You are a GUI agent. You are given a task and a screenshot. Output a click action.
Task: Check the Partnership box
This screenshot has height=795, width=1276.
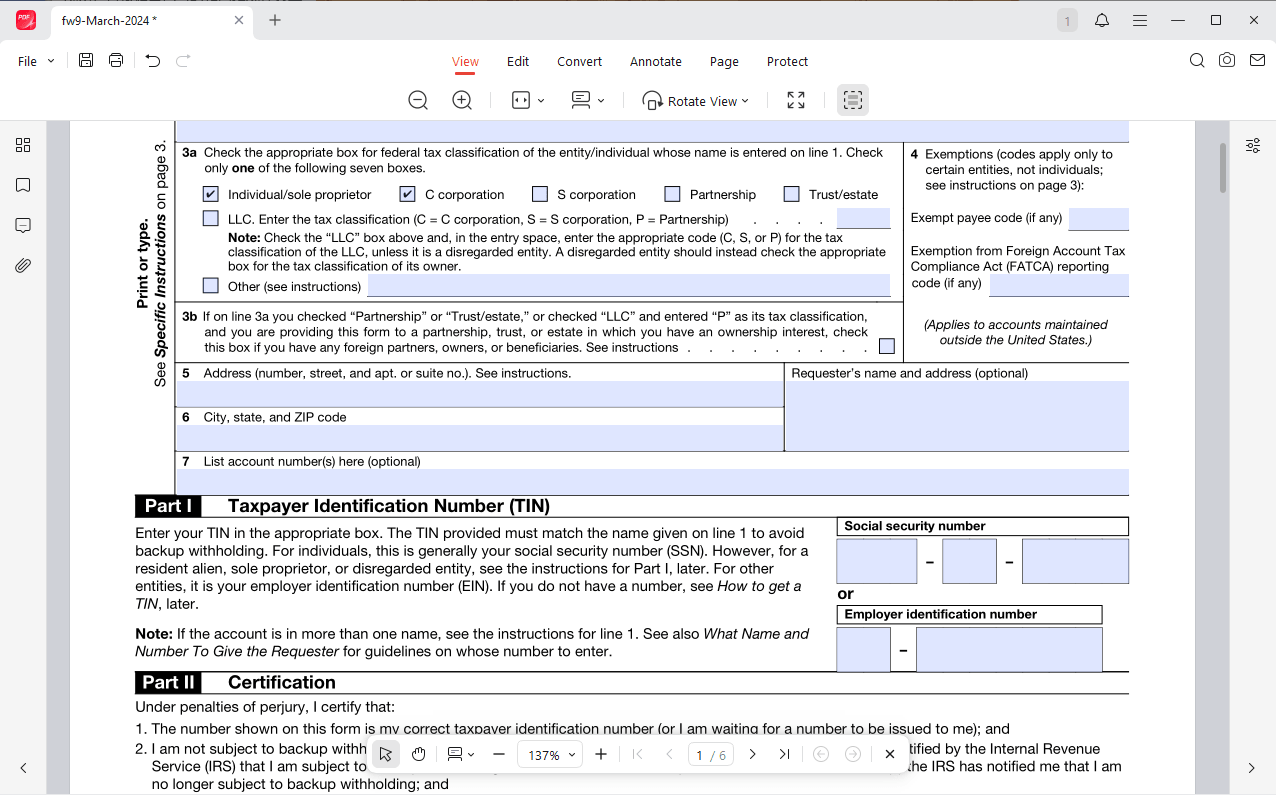pos(672,194)
